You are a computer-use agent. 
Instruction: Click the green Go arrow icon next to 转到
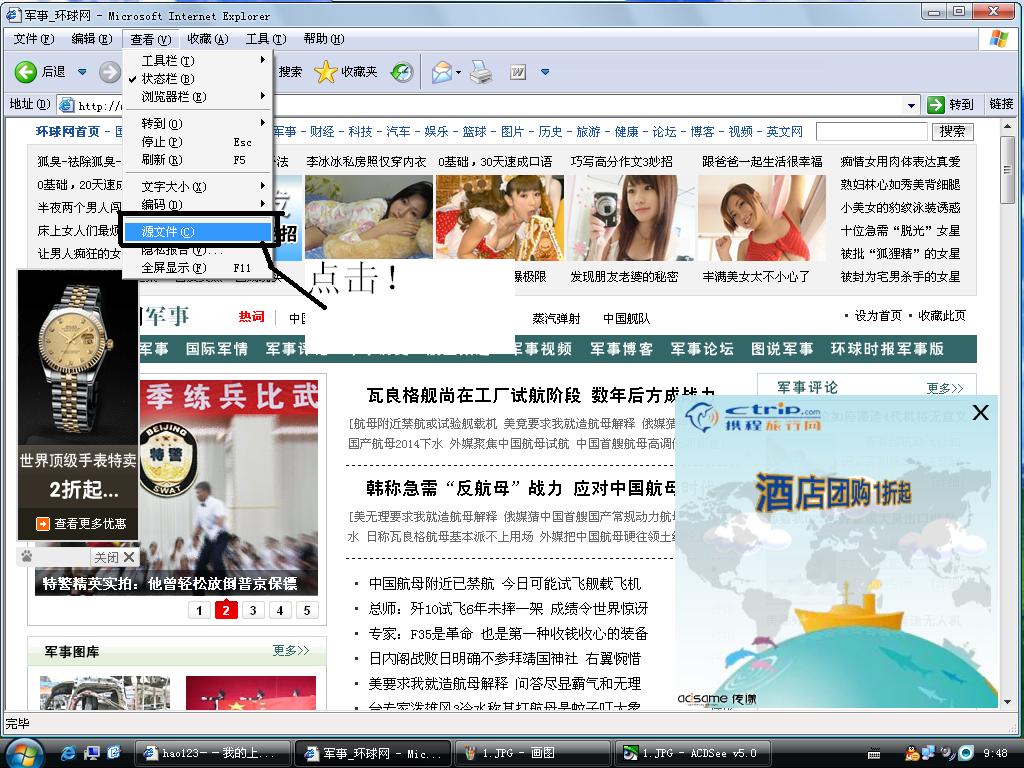pos(936,104)
